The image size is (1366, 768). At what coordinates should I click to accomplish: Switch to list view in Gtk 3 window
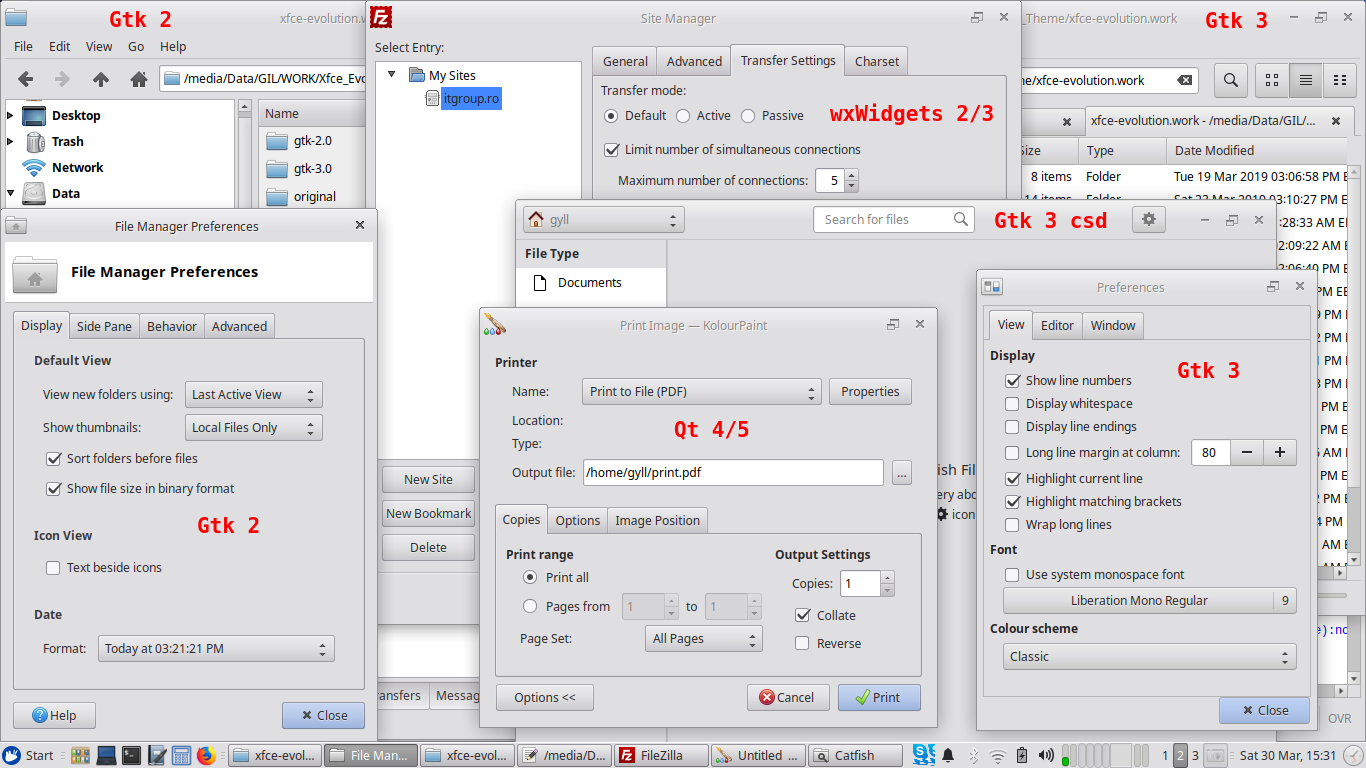[x=1305, y=80]
